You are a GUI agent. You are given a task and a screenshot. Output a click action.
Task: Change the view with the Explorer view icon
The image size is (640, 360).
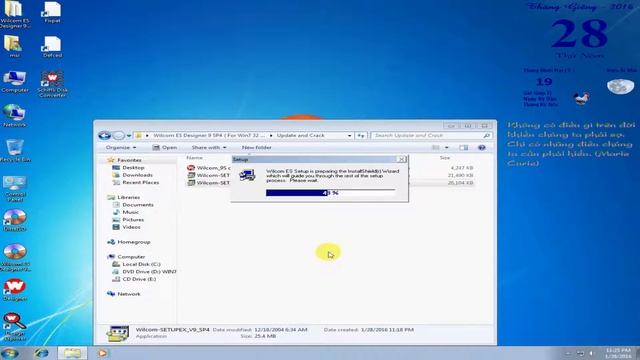(x=436, y=147)
